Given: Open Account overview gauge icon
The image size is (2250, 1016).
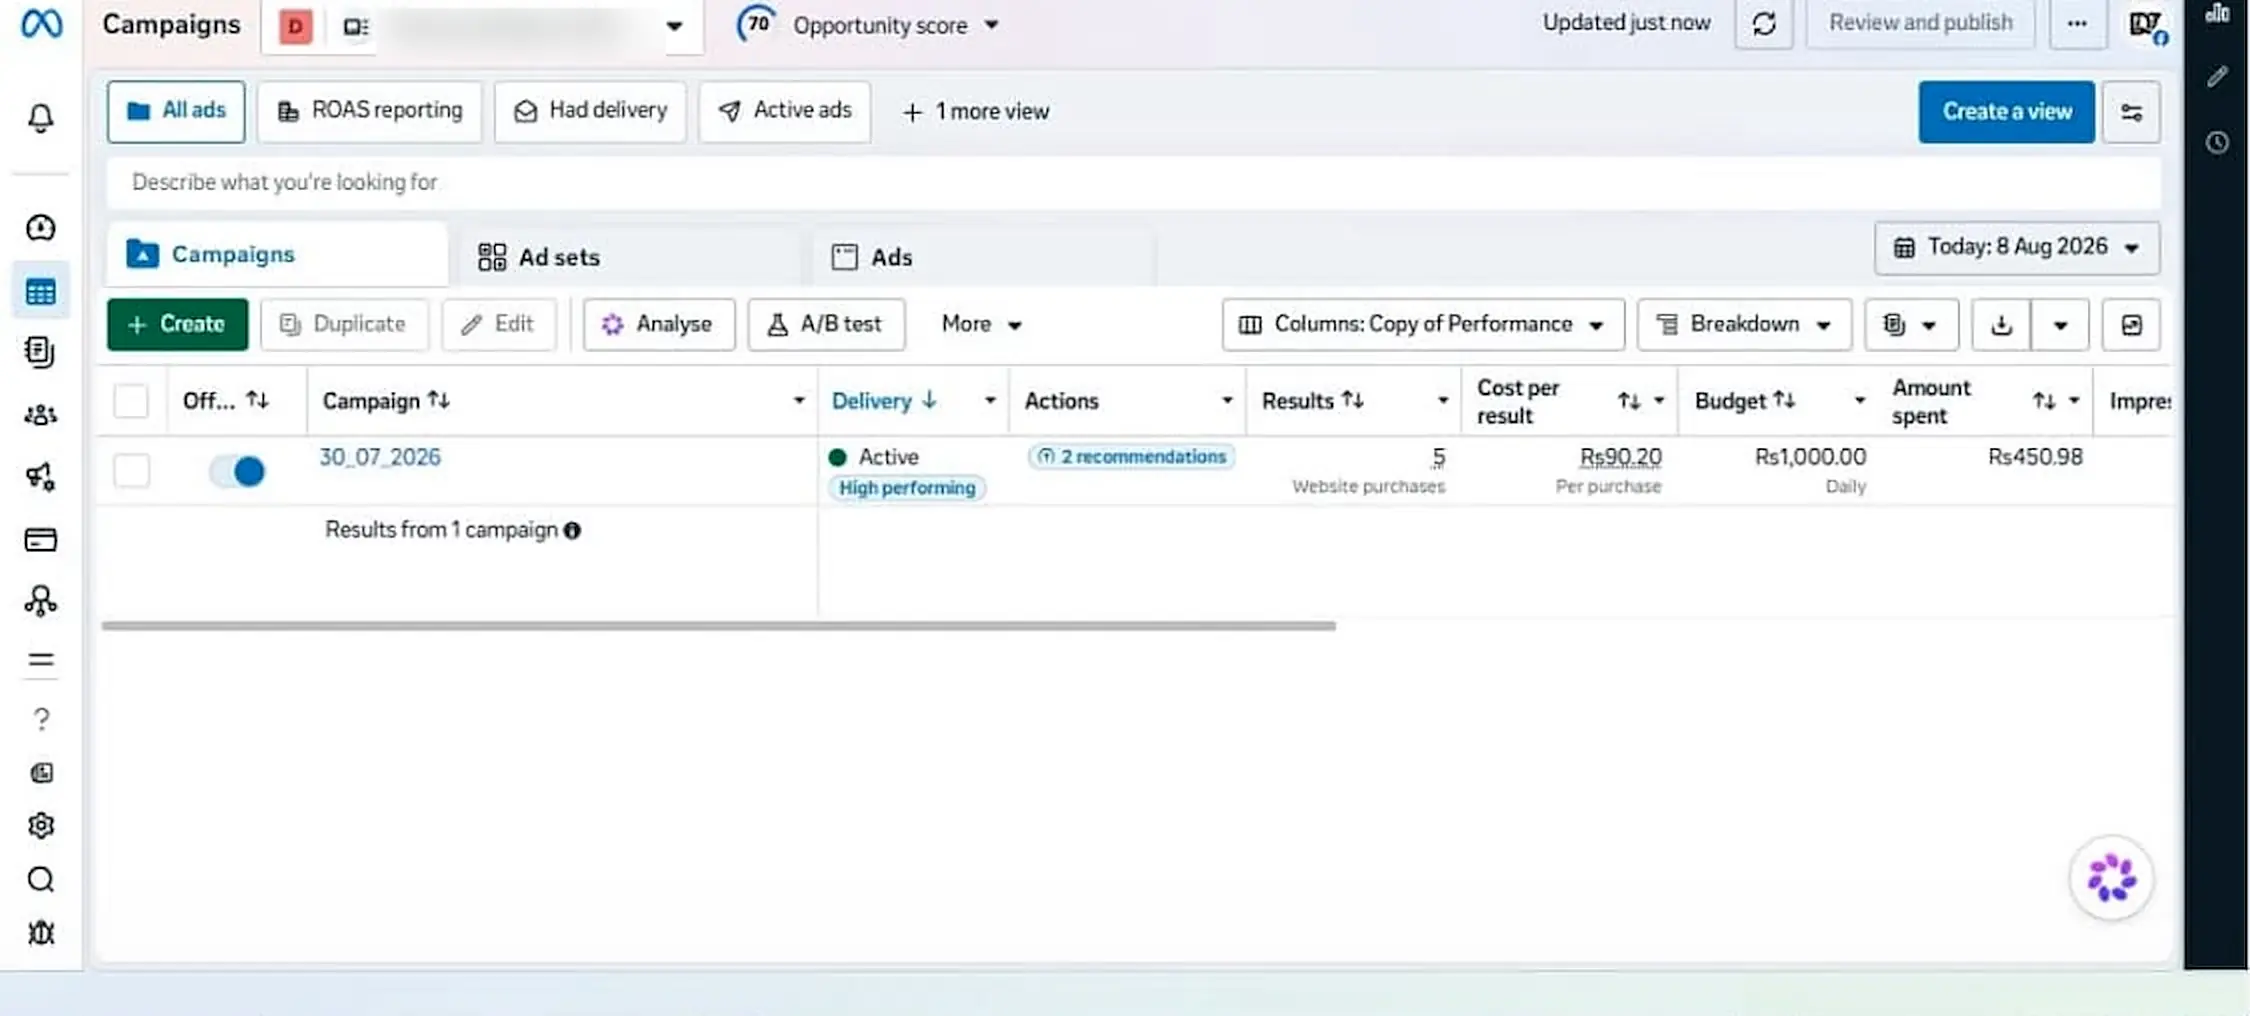Looking at the screenshot, I should (40, 228).
